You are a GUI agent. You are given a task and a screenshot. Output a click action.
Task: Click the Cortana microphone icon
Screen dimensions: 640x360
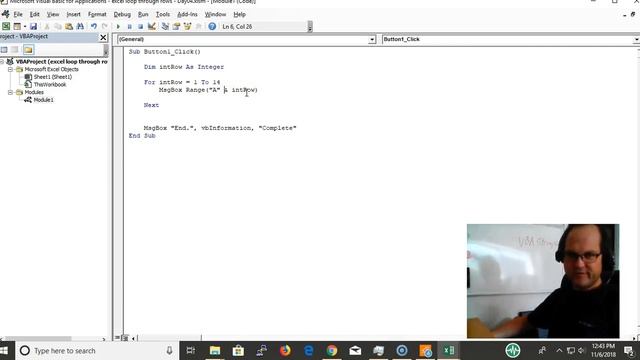click(169, 351)
